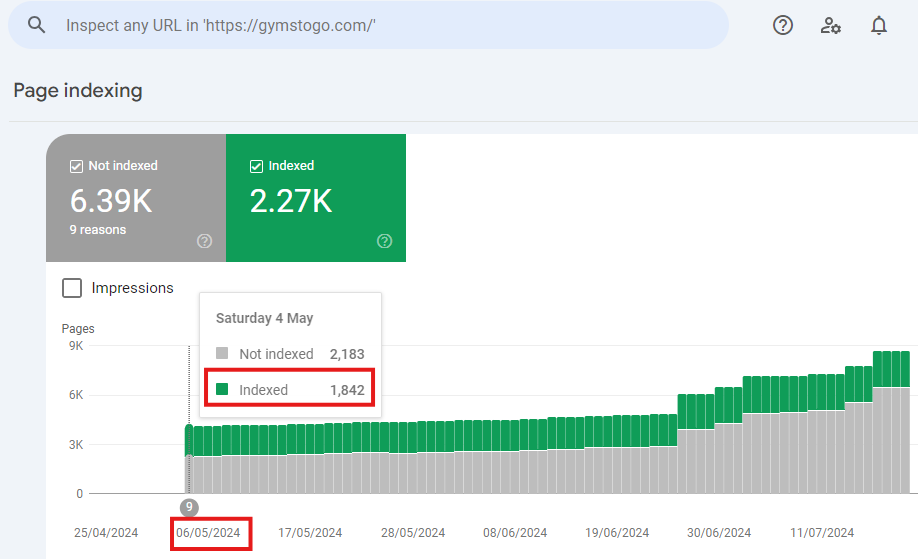Click the gray Not indexed legend swatch
Image resolution: width=918 pixels, height=559 pixels.
(x=222, y=353)
